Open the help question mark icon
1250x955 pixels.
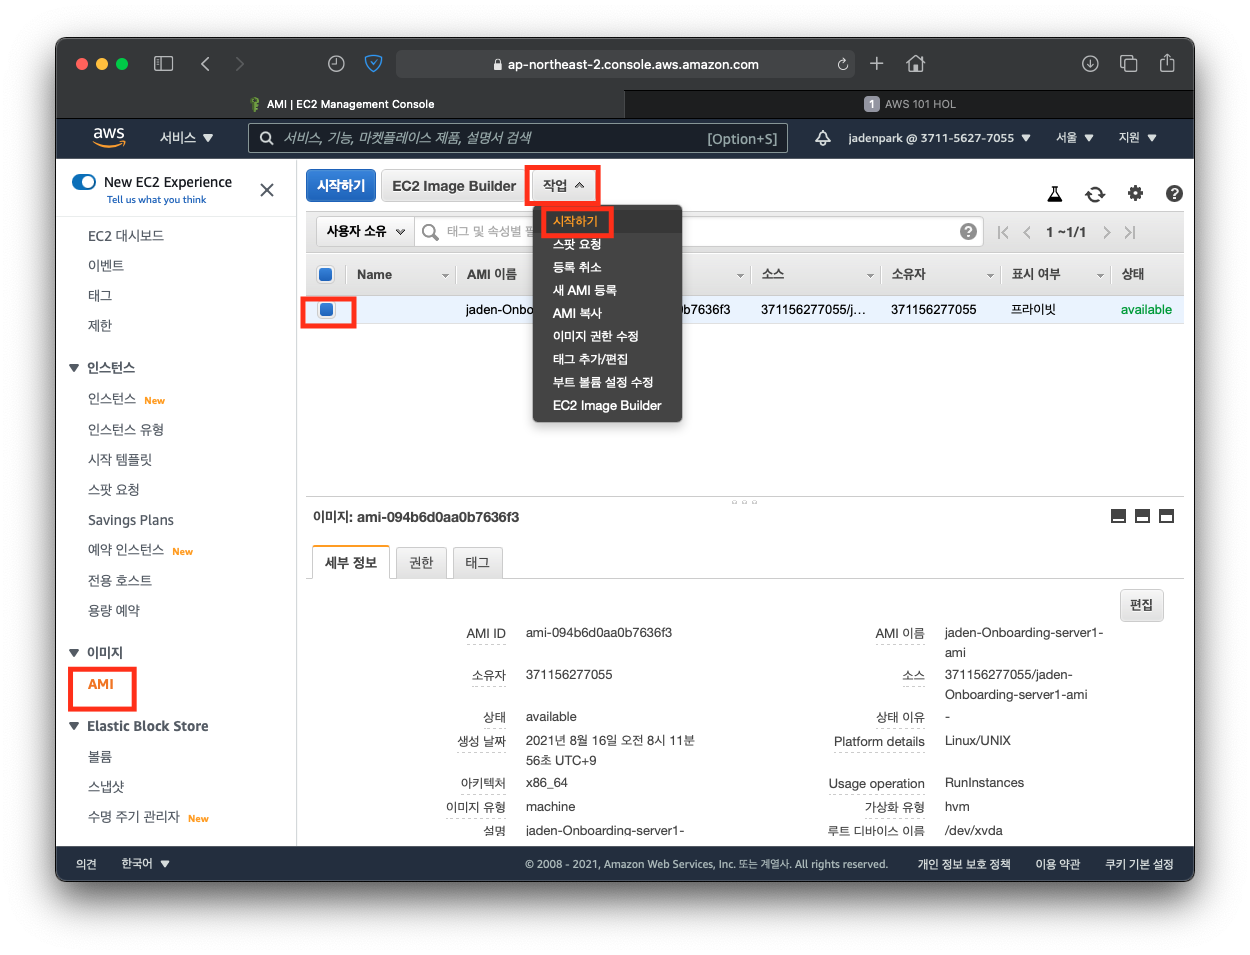1175,194
